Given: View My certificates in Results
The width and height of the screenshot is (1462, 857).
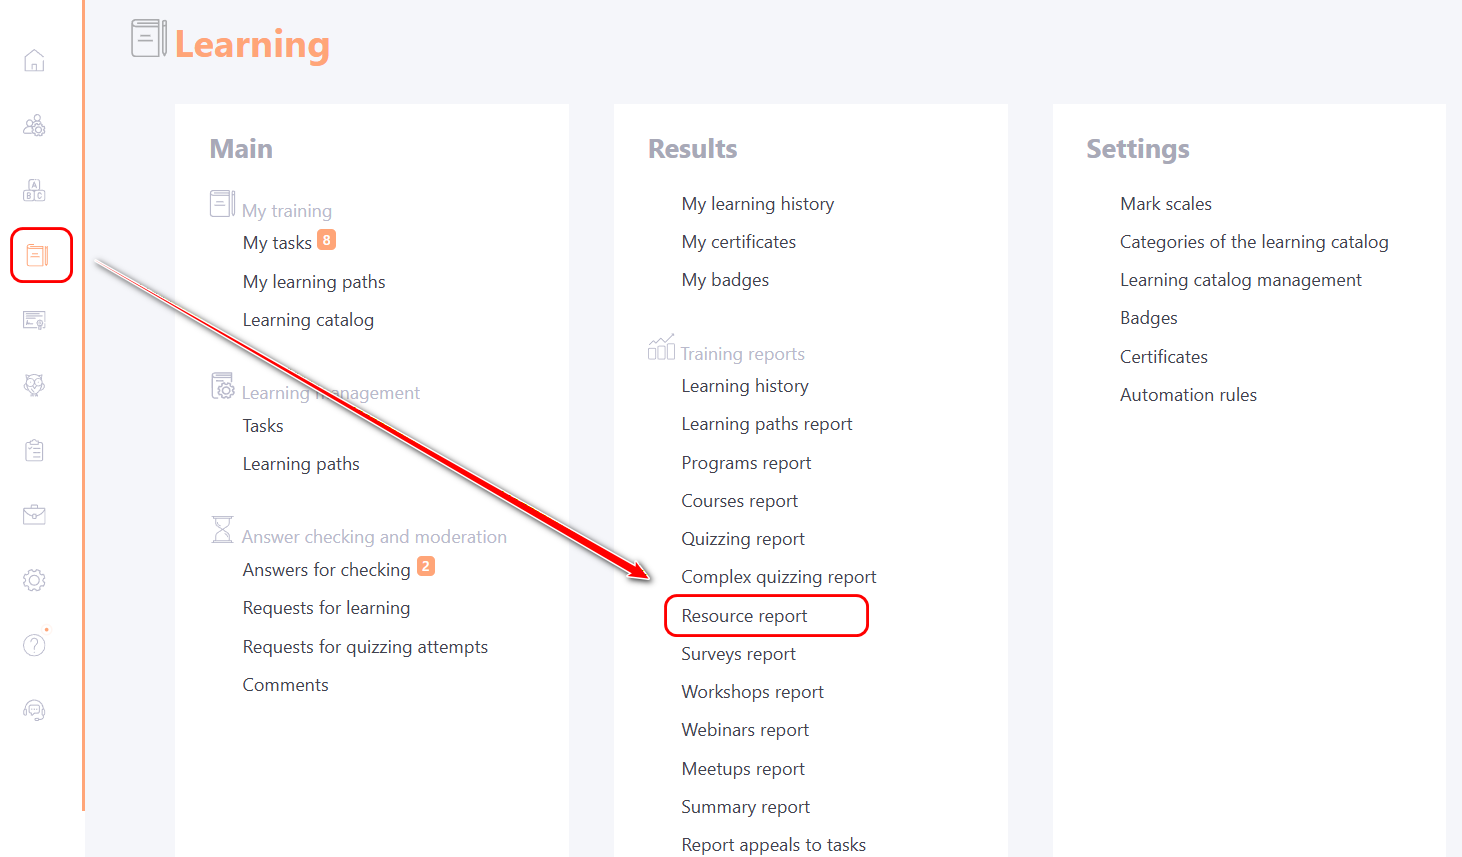Looking at the screenshot, I should coord(738,242).
